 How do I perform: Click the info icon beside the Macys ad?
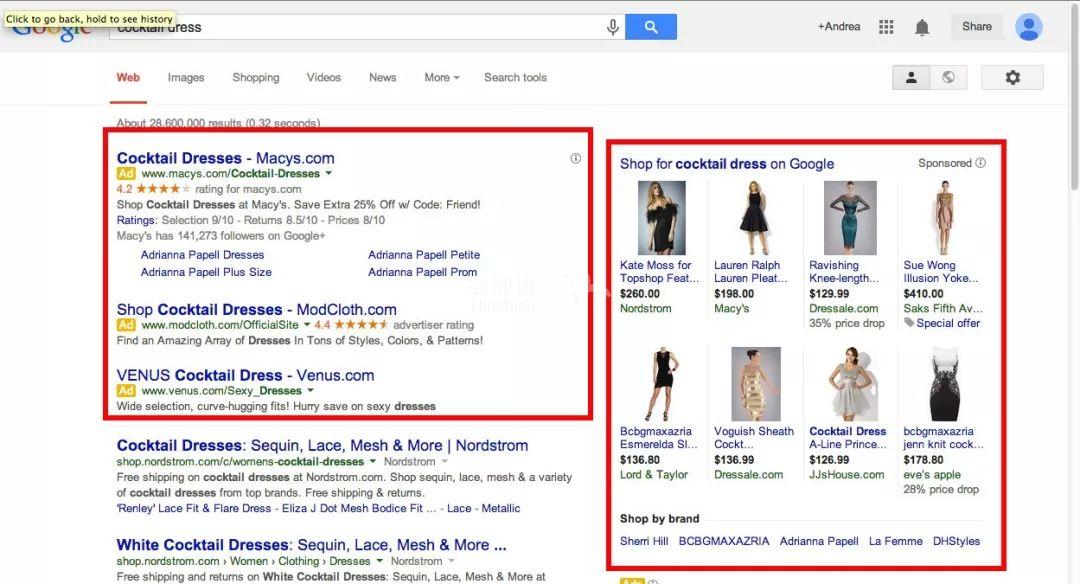[x=576, y=158]
